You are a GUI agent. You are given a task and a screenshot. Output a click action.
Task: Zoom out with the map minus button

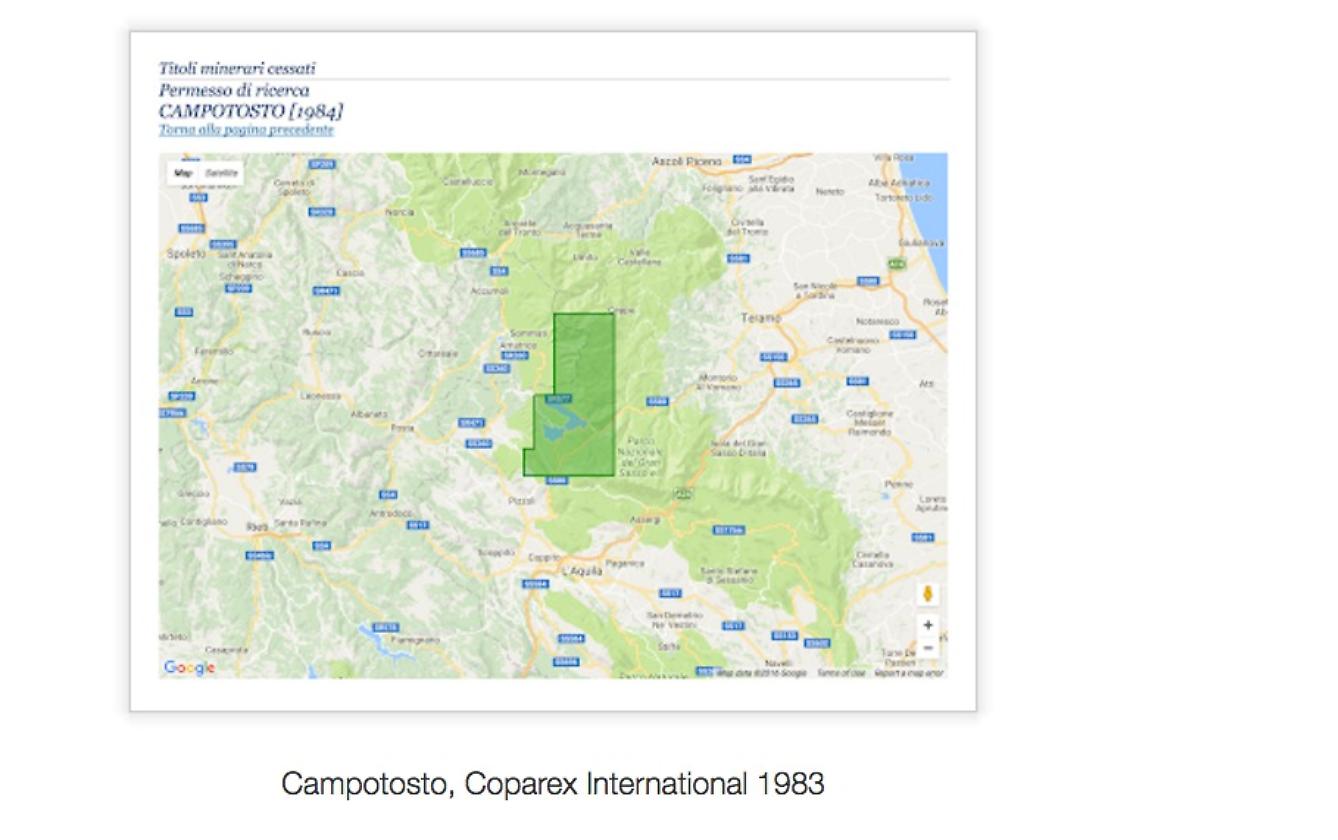pos(928,648)
